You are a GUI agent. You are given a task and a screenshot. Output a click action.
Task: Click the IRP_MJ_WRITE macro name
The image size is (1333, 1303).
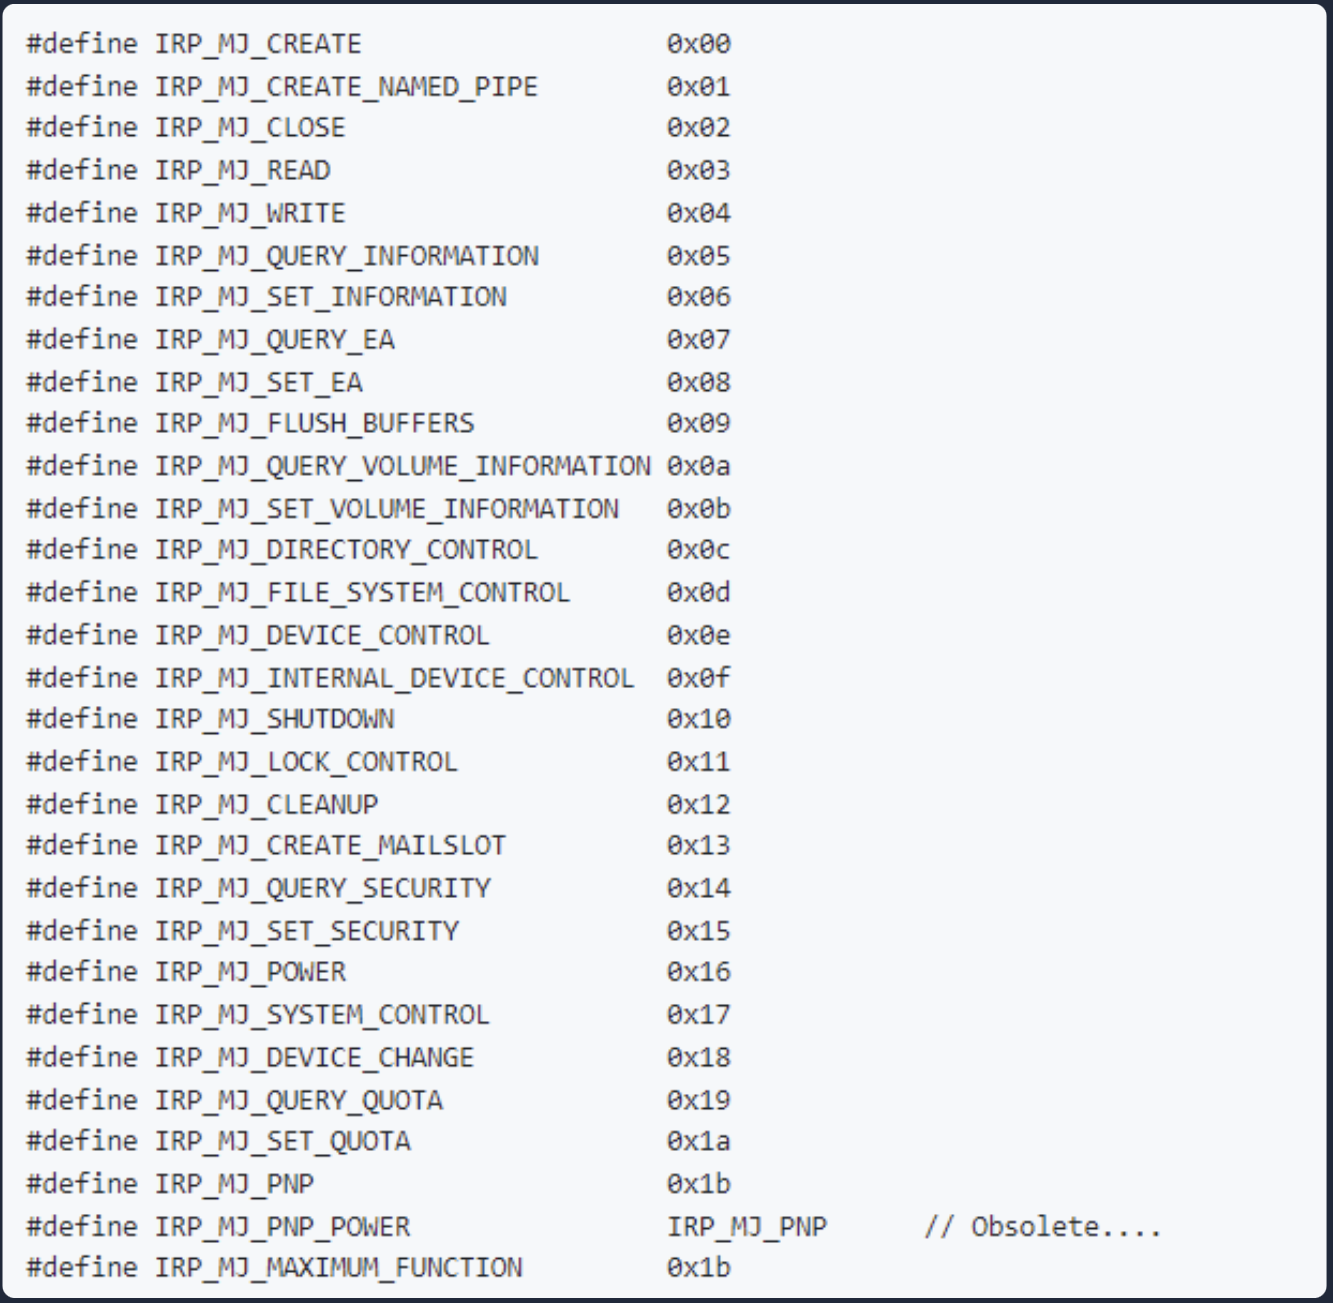[249, 213]
